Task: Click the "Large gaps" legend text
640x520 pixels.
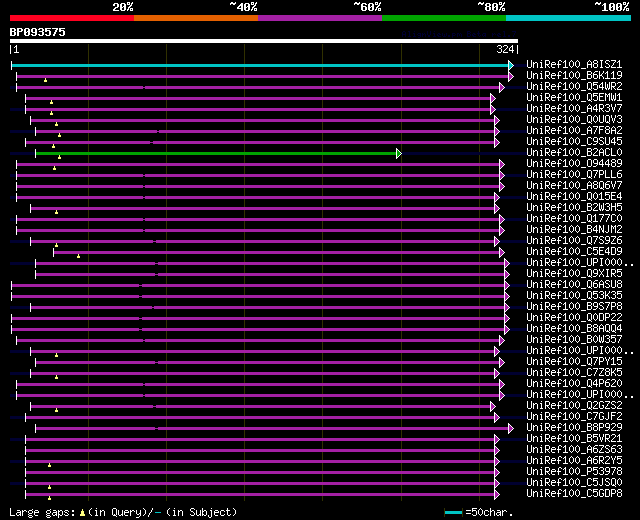Action: pyautogui.click(x=42, y=512)
